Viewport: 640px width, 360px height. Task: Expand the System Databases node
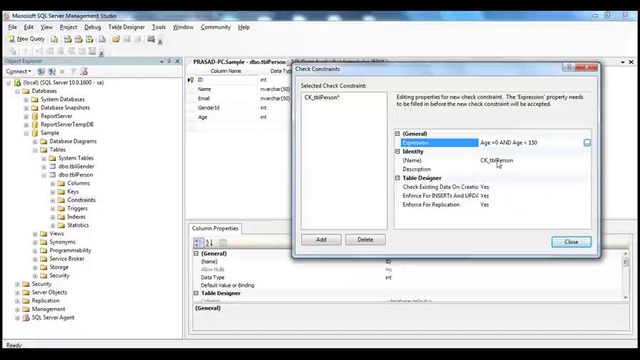[27, 100]
